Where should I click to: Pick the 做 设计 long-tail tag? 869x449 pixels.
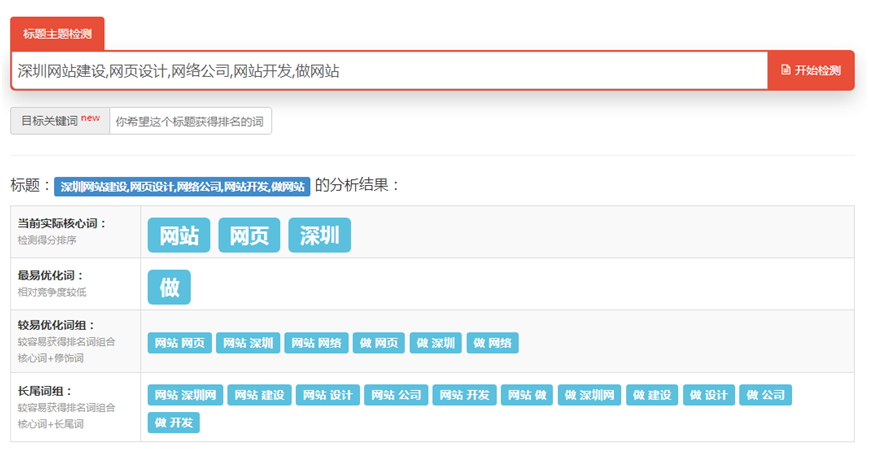(x=708, y=395)
